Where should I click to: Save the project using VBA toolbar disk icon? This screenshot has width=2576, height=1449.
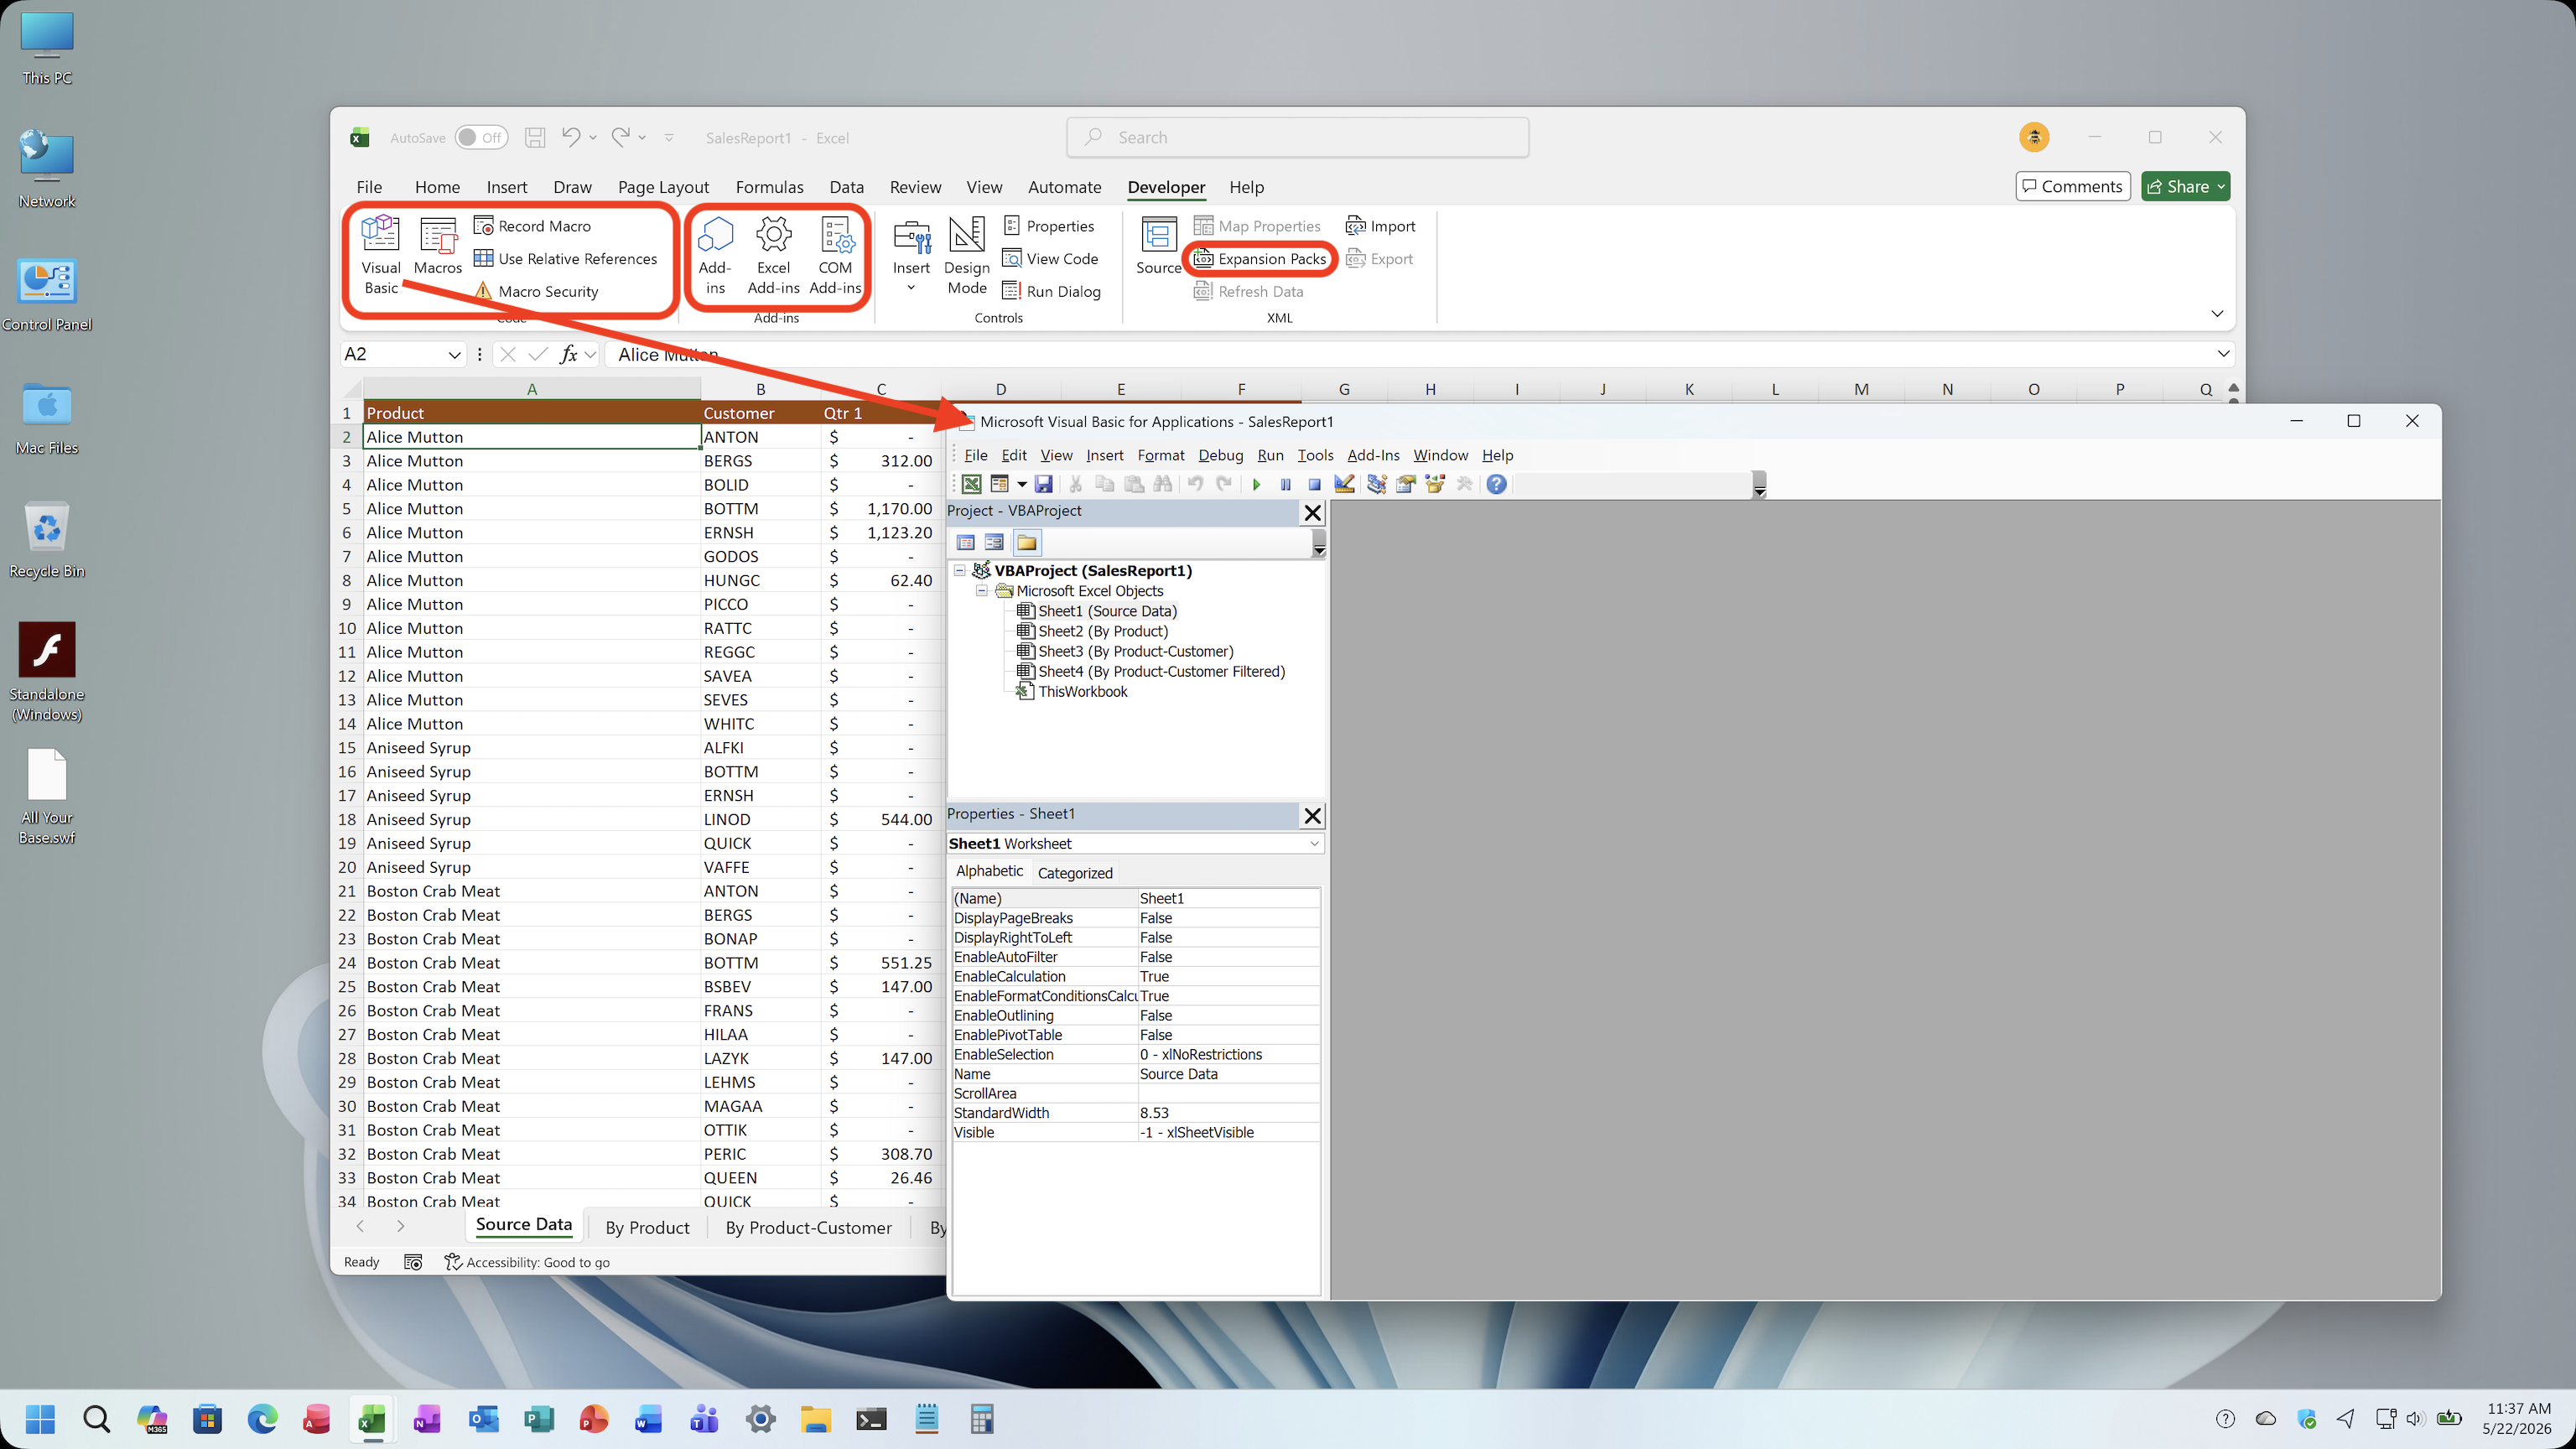pos(1043,484)
